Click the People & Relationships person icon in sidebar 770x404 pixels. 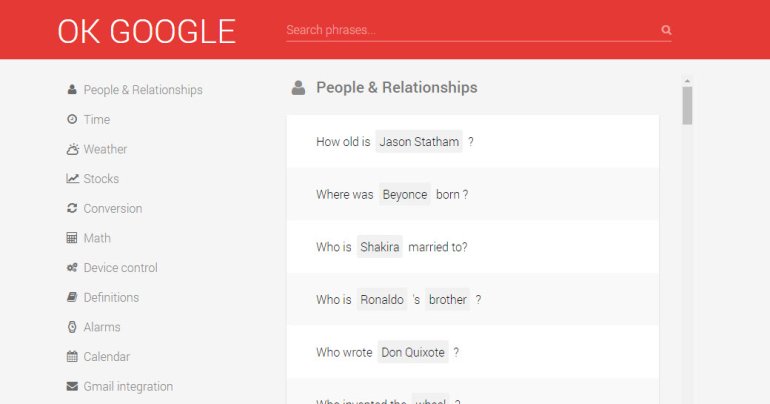72,89
